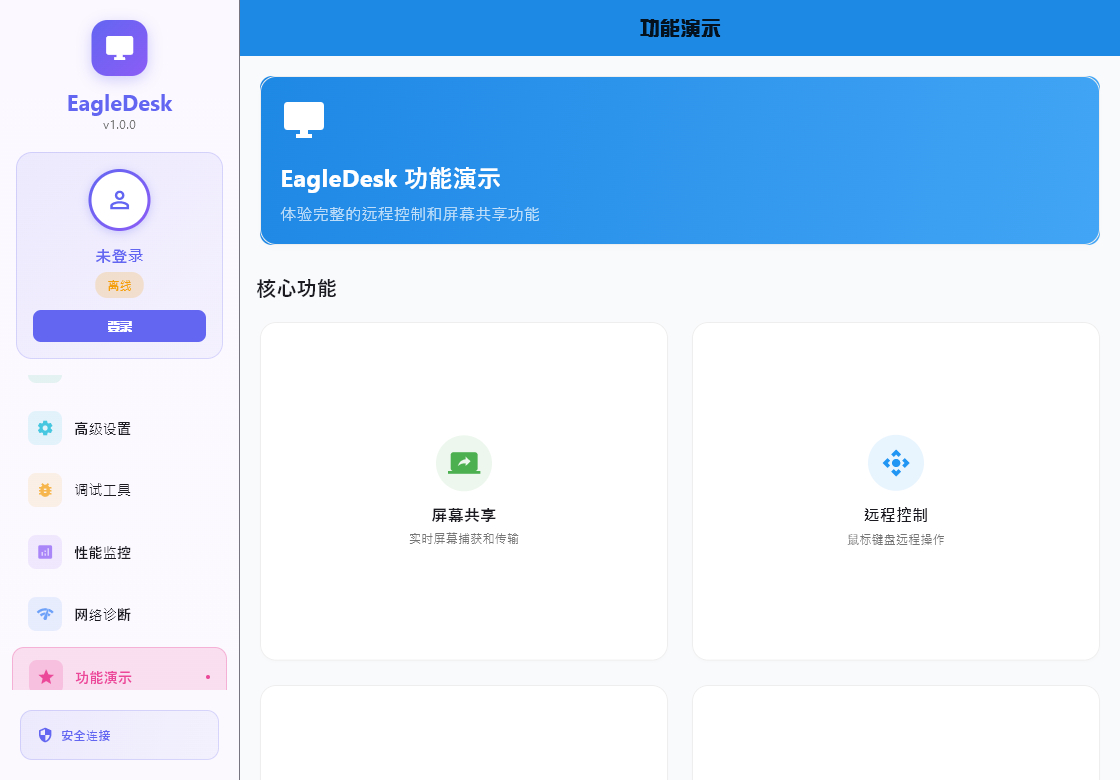Click the 安全连接 button
Viewport: 1120px width, 780px height.
point(119,734)
